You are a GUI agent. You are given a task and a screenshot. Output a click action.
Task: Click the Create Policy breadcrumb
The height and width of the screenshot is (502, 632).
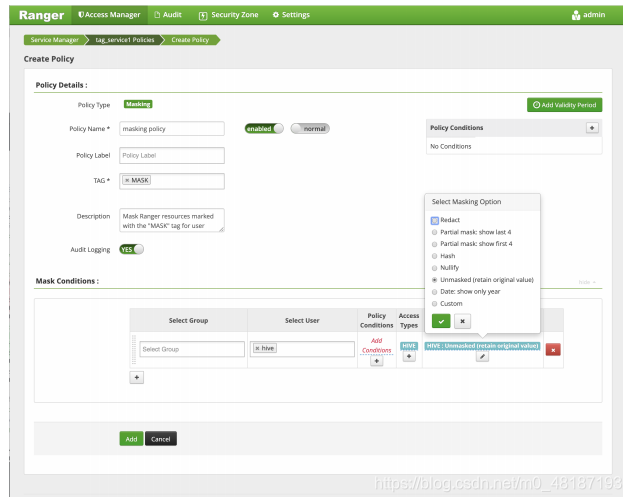[190, 40]
